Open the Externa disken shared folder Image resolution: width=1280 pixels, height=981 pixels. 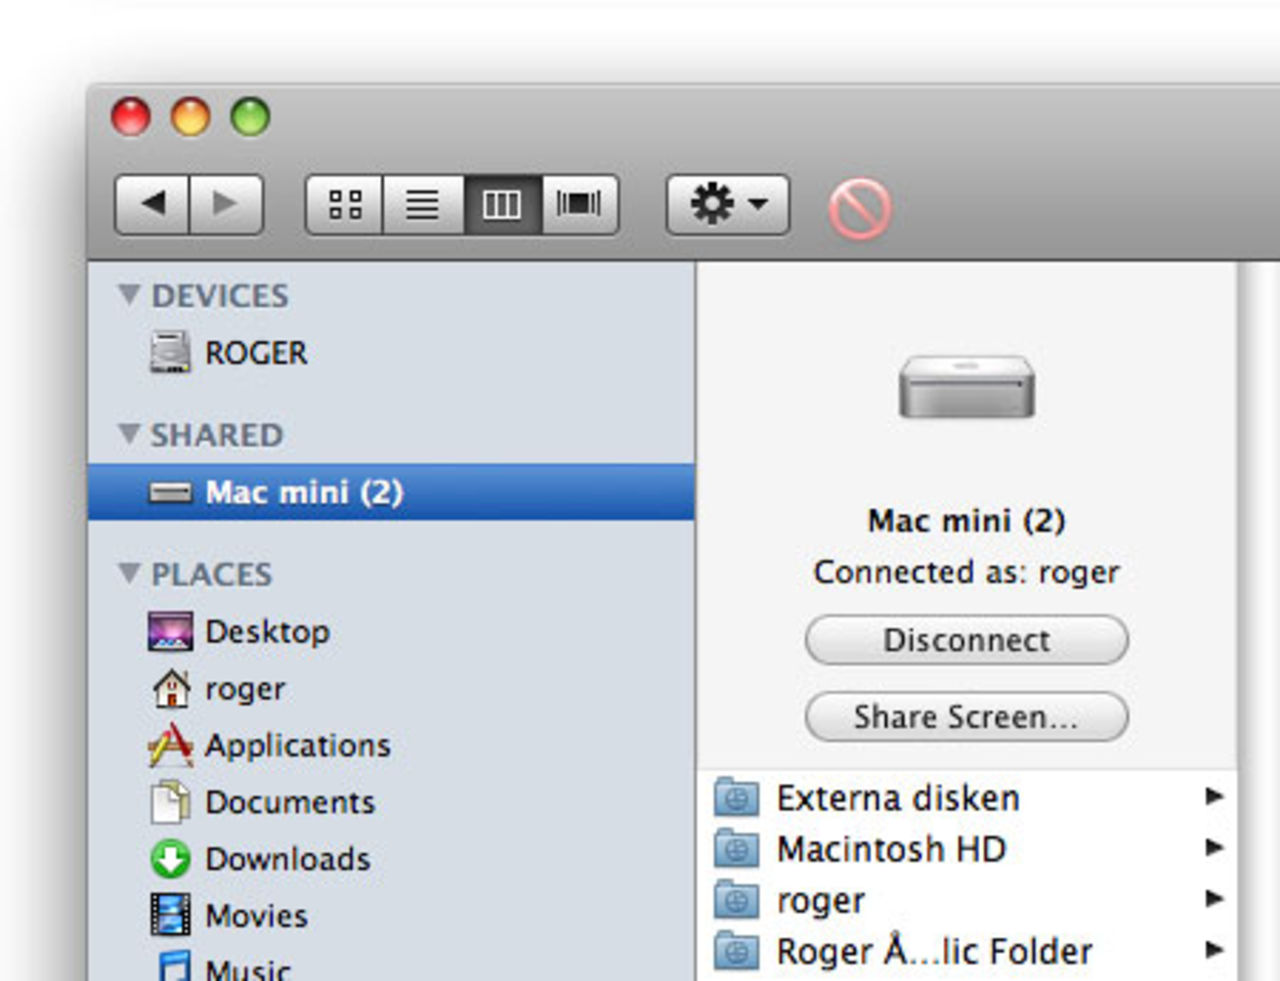tap(897, 798)
